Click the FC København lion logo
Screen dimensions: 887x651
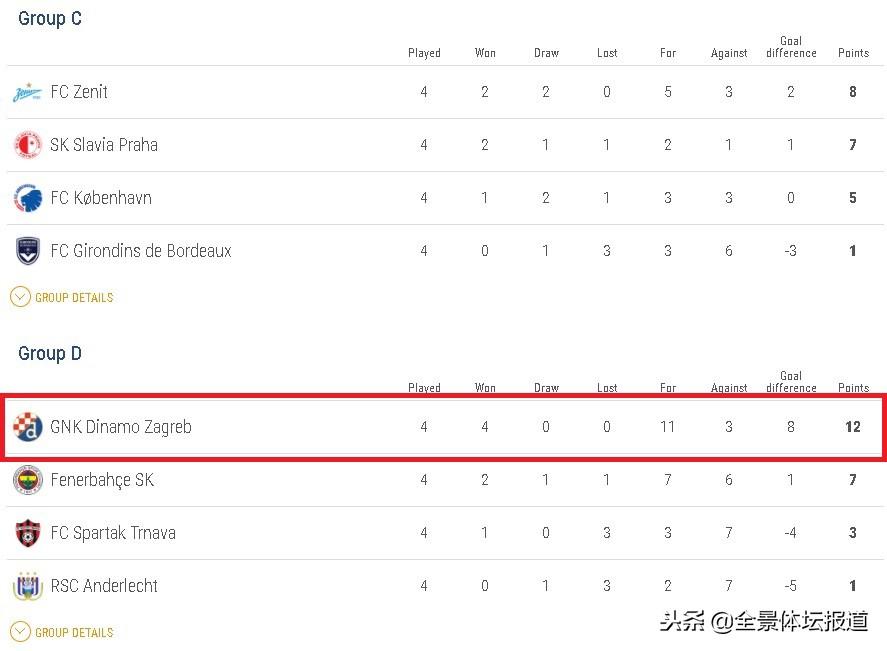click(x=28, y=198)
